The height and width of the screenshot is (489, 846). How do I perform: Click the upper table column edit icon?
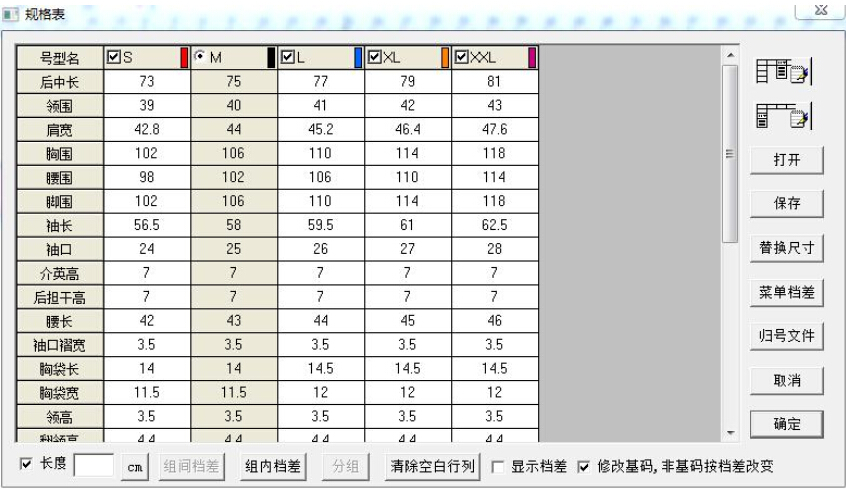[x=783, y=72]
